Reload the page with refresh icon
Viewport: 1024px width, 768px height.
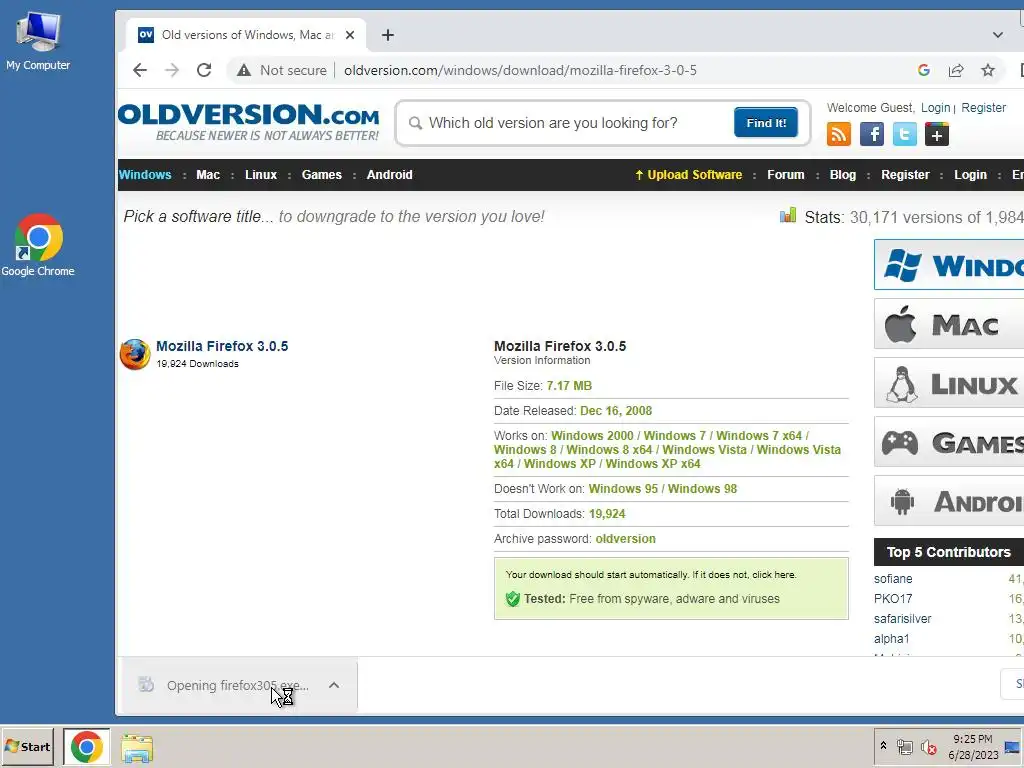tap(204, 70)
